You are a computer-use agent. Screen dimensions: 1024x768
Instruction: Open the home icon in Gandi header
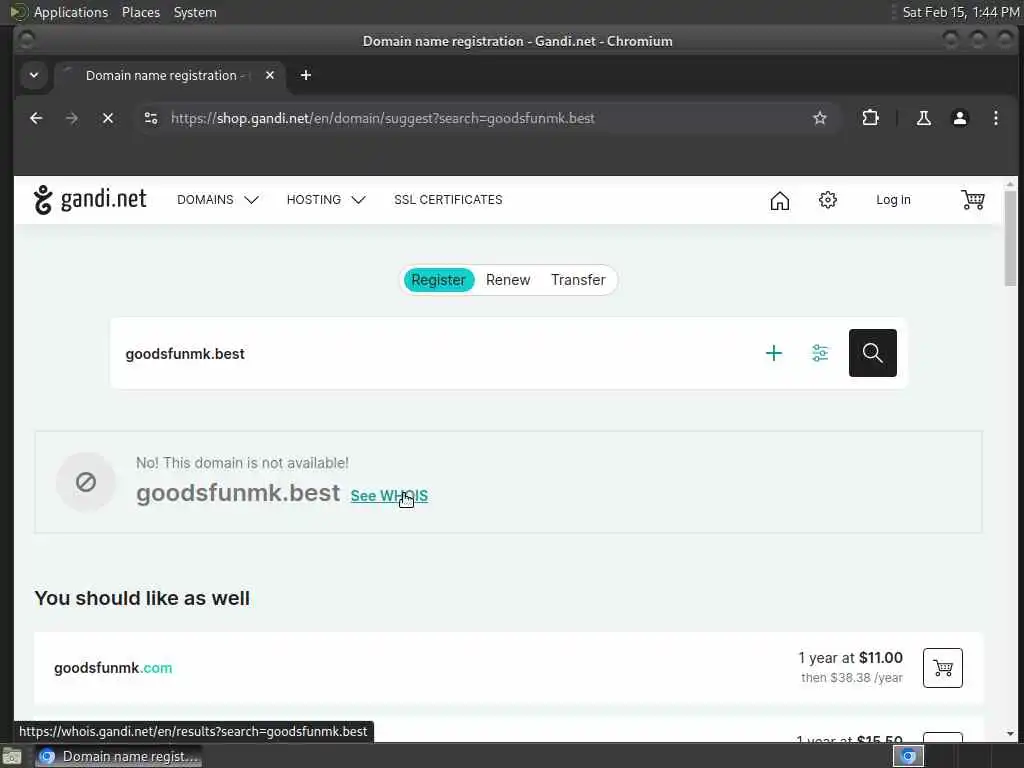point(780,200)
